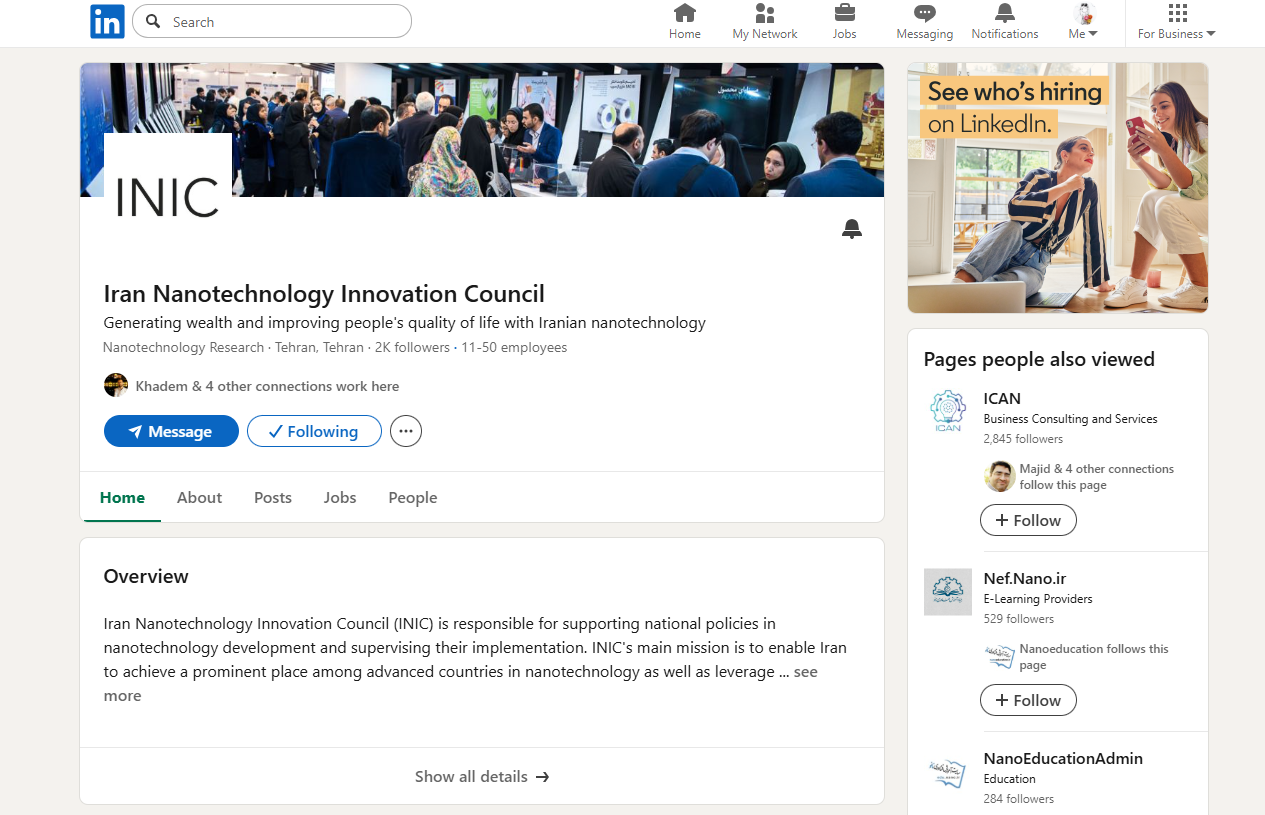Follow the ICAN page

[1028, 520]
